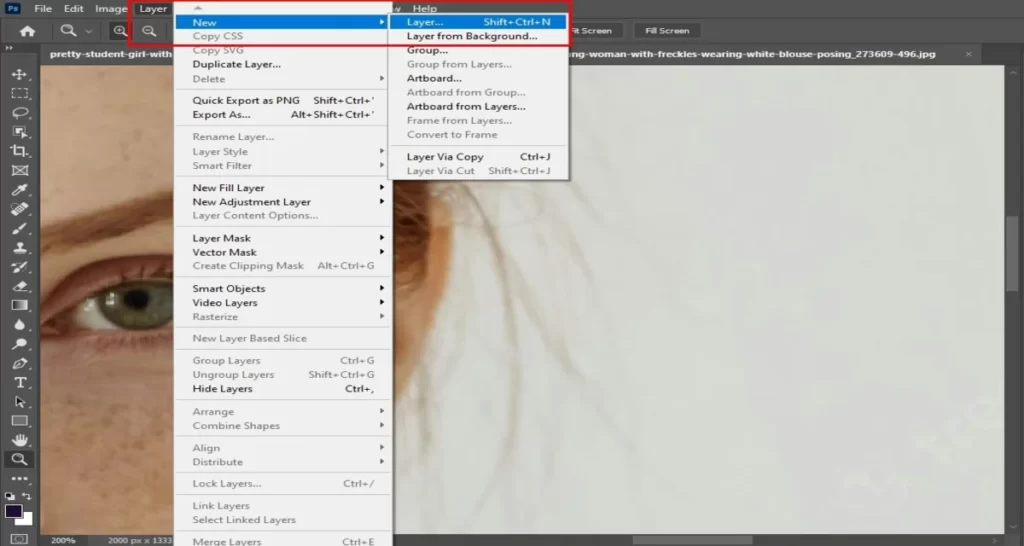Select the Hand tool
The height and width of the screenshot is (546, 1024).
point(20,440)
